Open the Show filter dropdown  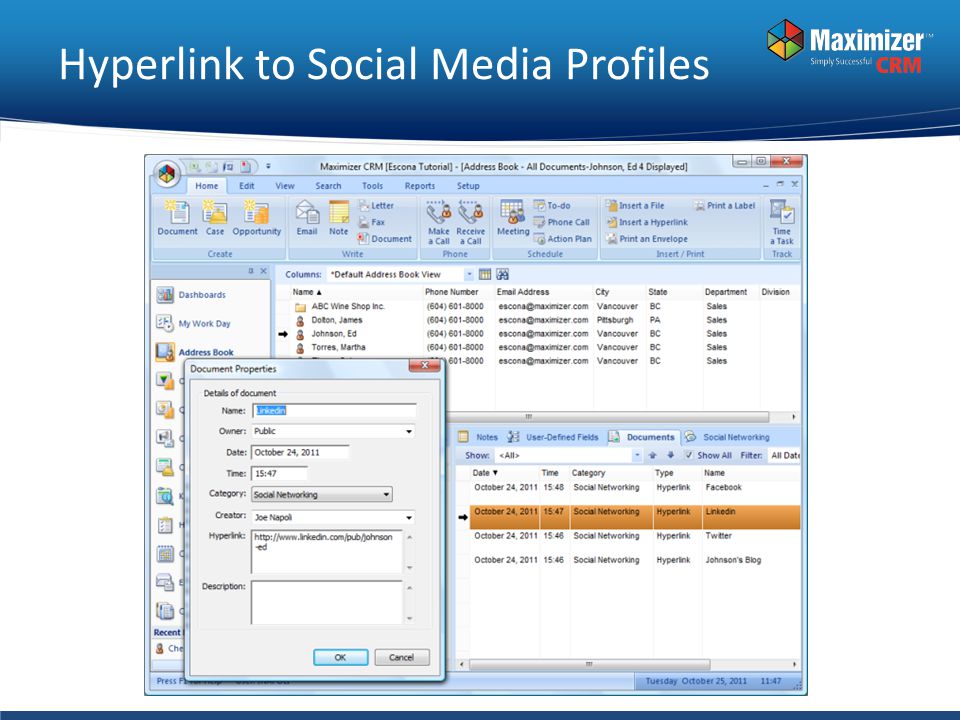click(637, 455)
